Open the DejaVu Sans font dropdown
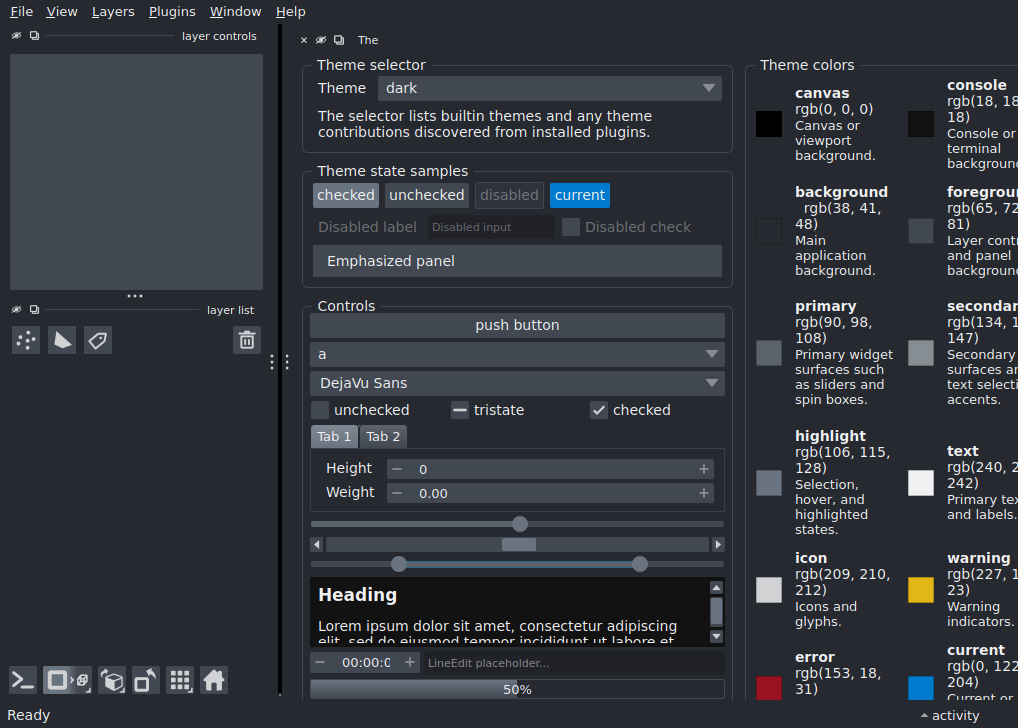The width and height of the screenshot is (1018, 728). coord(517,383)
